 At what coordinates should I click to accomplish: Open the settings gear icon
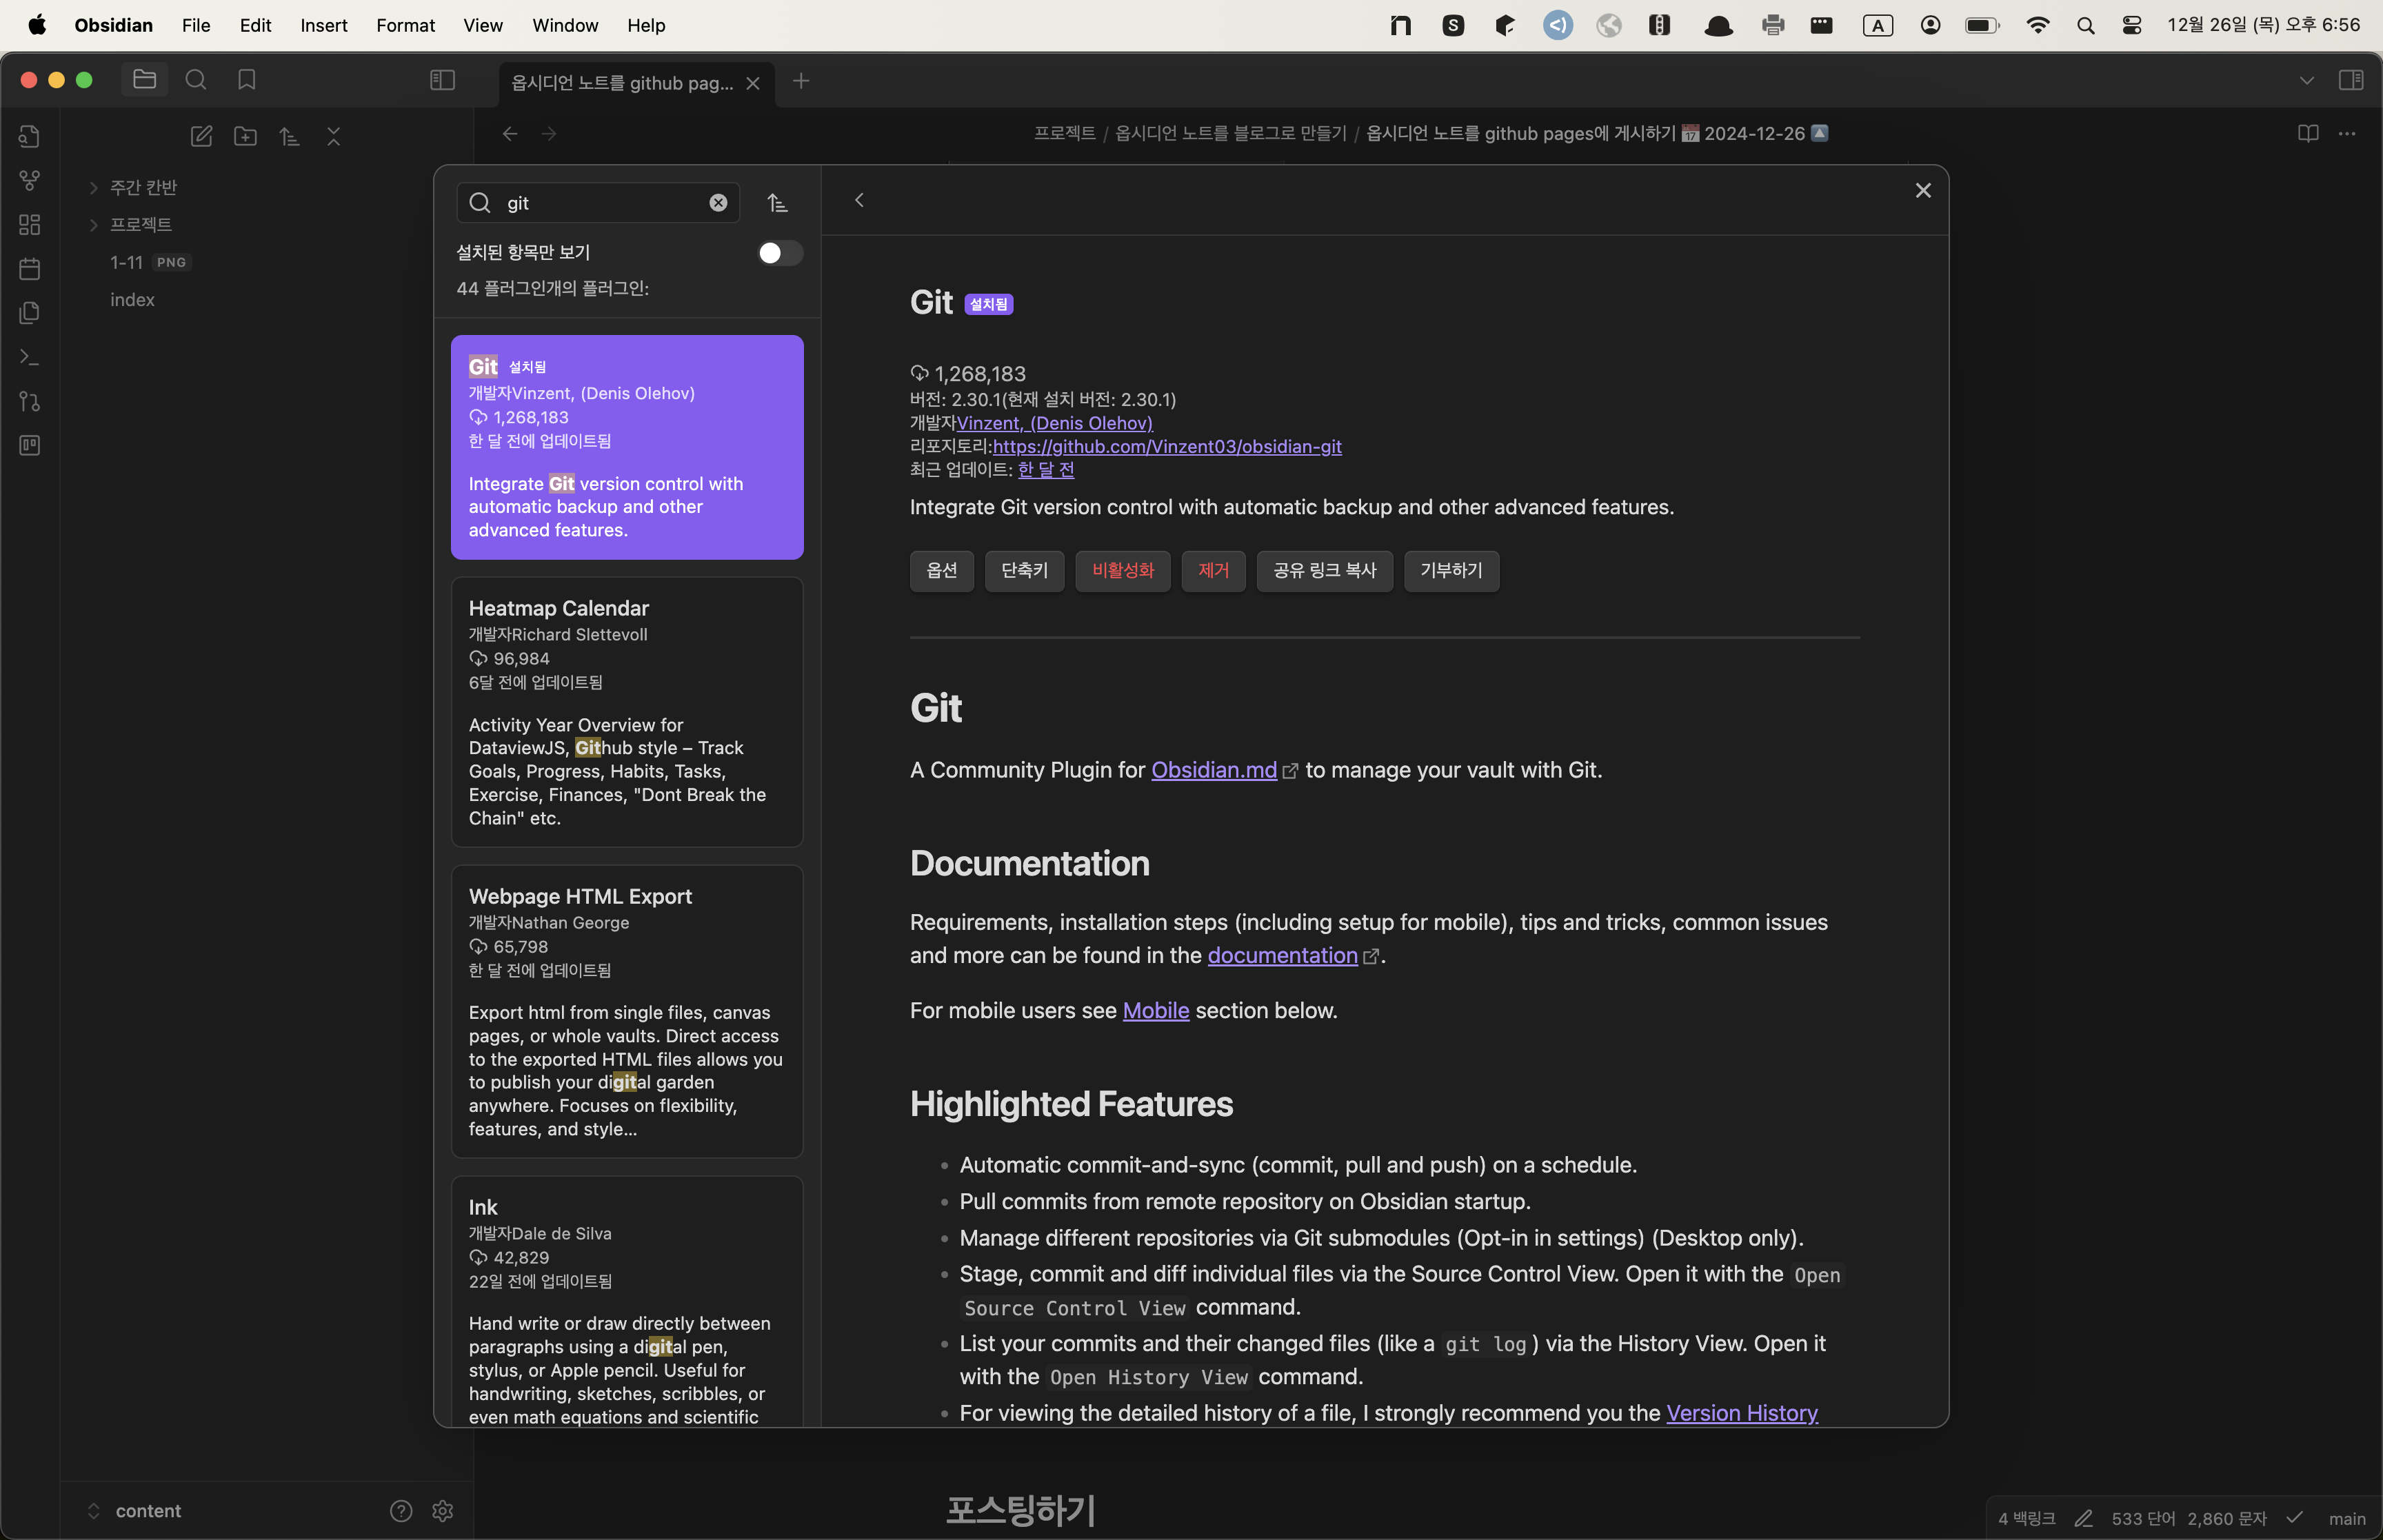coord(443,1511)
